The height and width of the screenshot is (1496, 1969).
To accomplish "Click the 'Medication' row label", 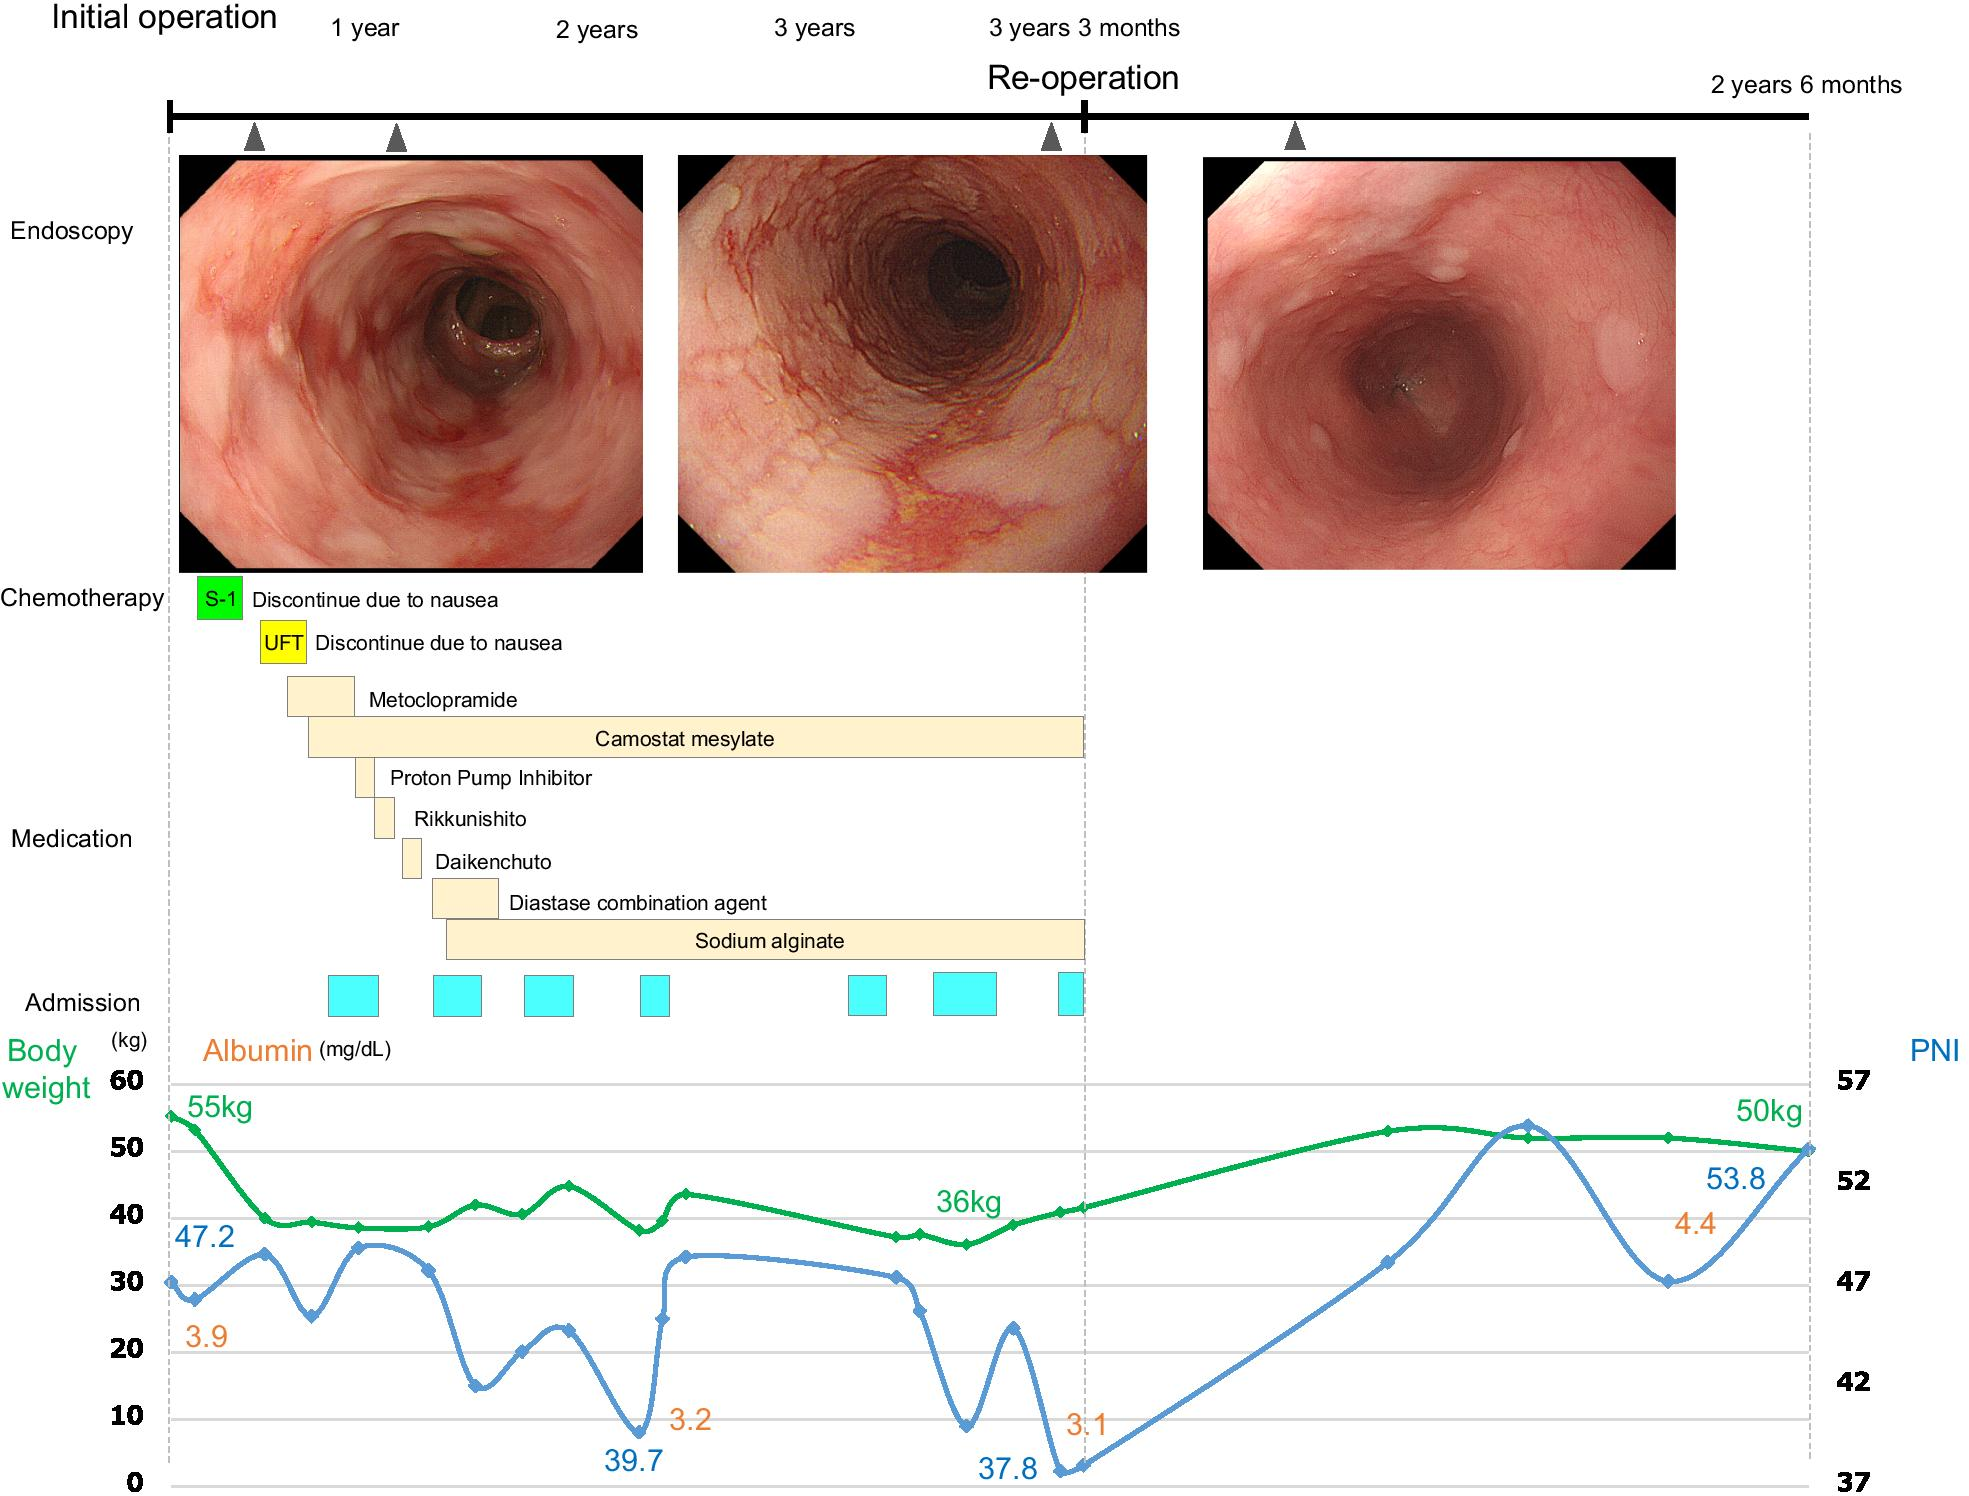I will [72, 839].
